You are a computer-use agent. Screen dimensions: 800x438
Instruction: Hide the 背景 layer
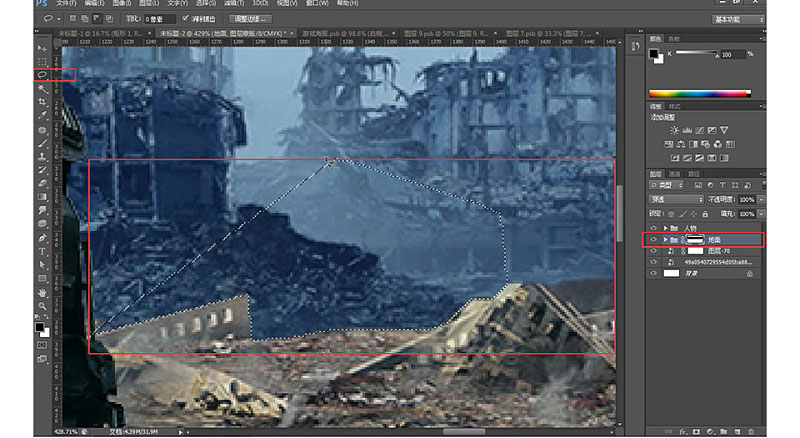coord(654,273)
